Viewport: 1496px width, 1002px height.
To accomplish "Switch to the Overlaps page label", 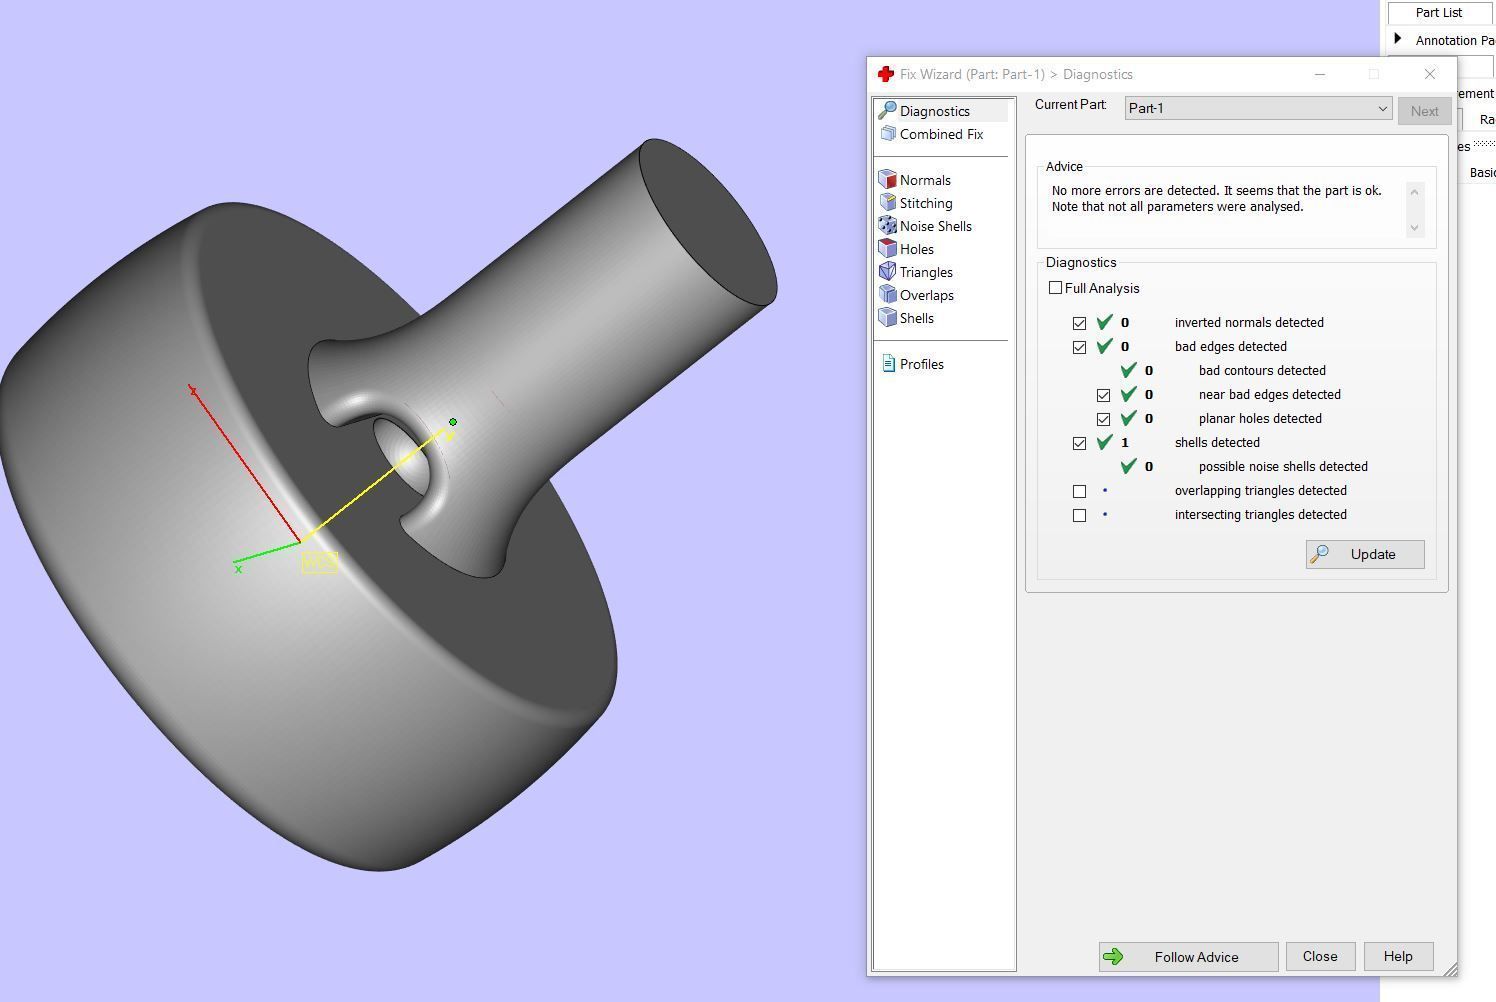I will click(927, 295).
